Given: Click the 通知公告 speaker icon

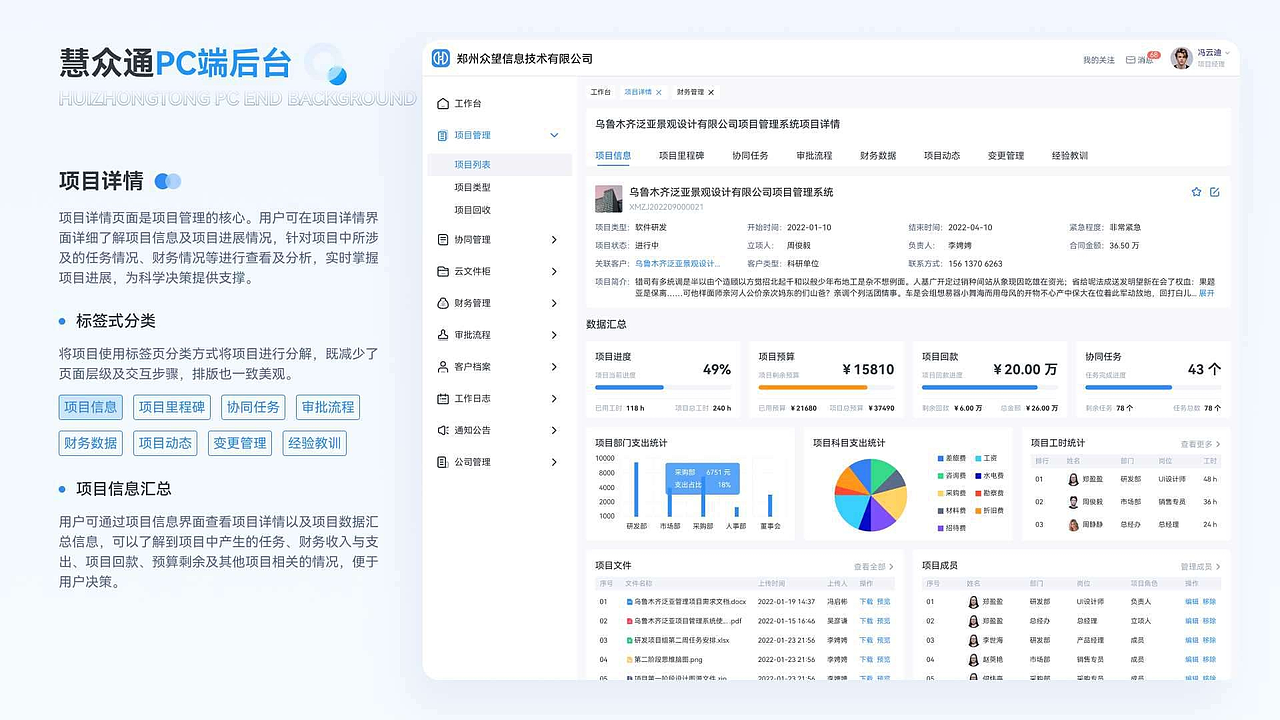Looking at the screenshot, I should (443, 430).
